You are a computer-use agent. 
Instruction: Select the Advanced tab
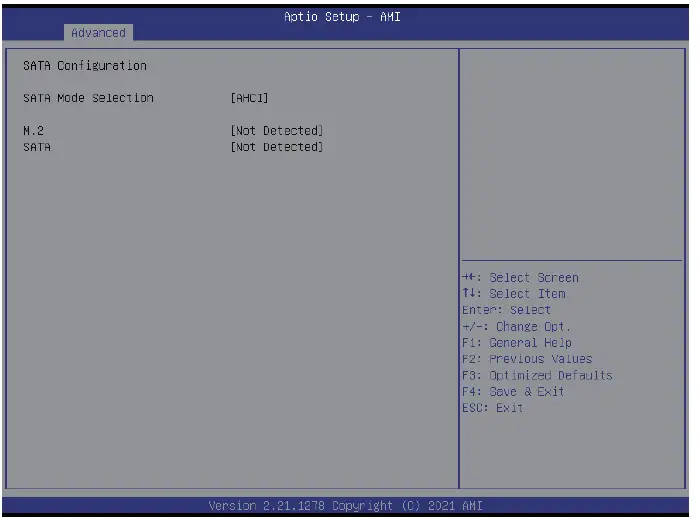click(98, 33)
